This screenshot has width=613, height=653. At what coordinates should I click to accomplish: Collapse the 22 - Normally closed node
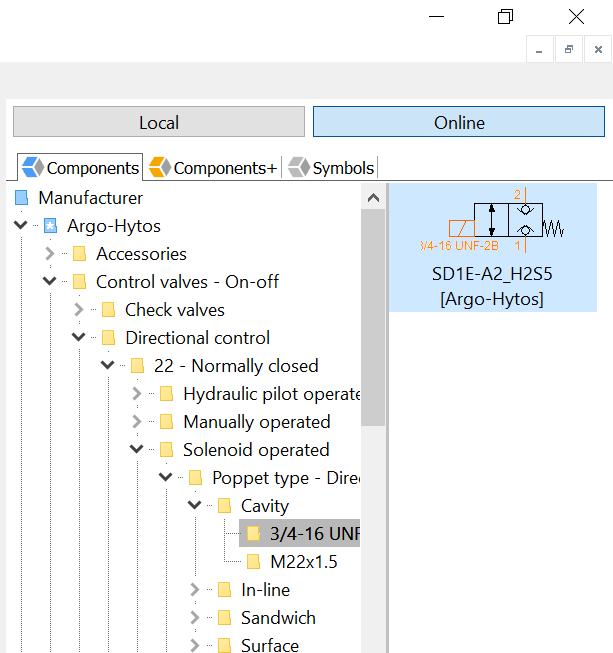point(107,365)
